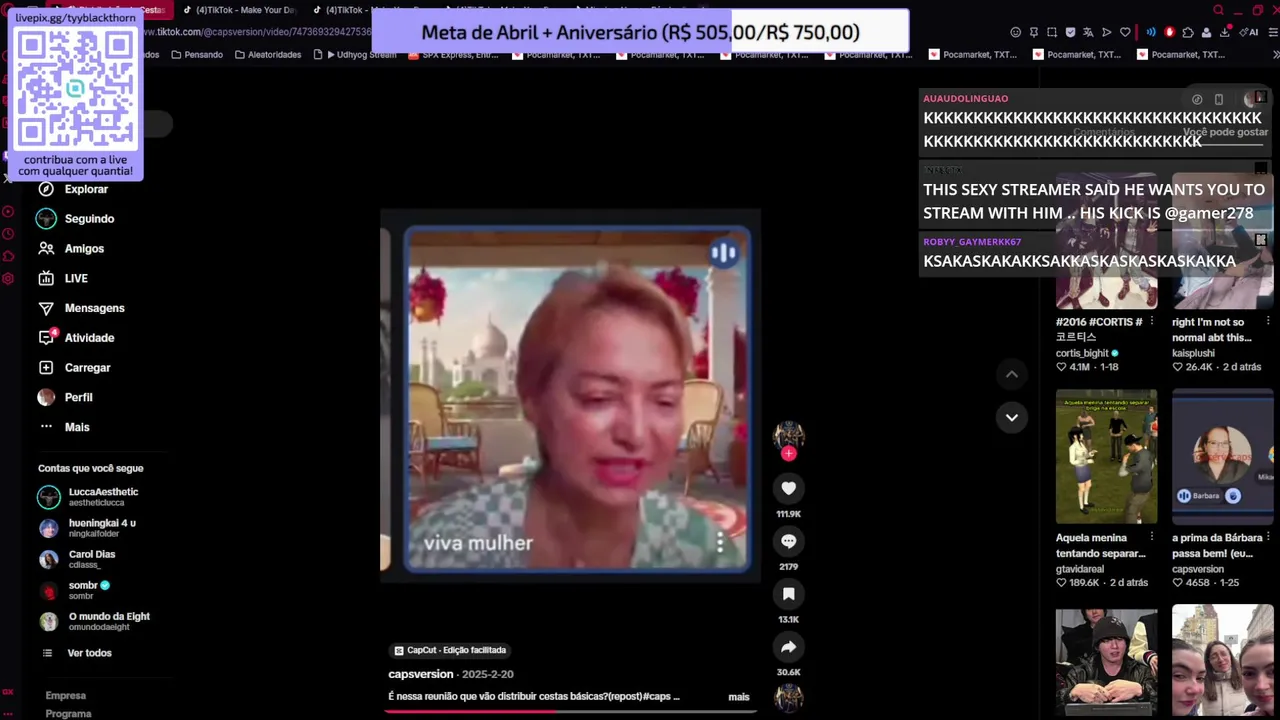
Task: Open the Amigos section
Action: (71, 248)
